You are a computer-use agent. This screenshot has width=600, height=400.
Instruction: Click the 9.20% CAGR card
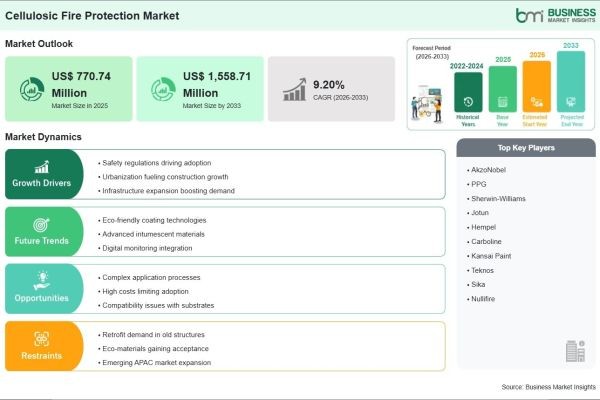point(331,89)
